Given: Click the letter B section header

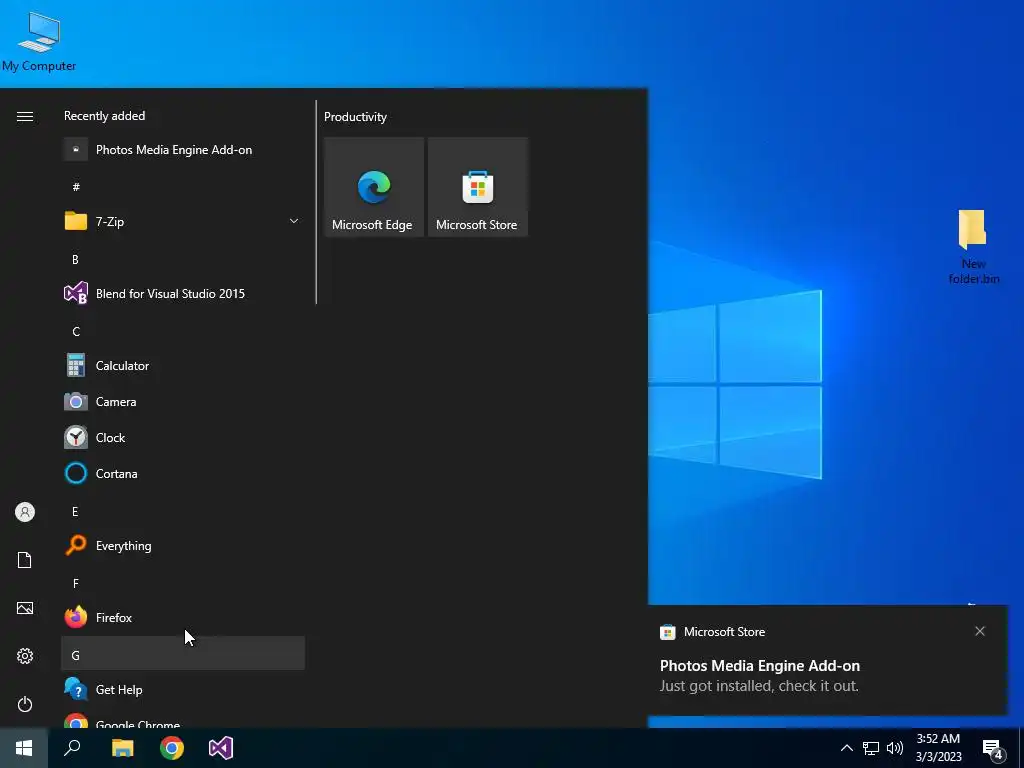Looking at the screenshot, I should (x=183, y=259).
